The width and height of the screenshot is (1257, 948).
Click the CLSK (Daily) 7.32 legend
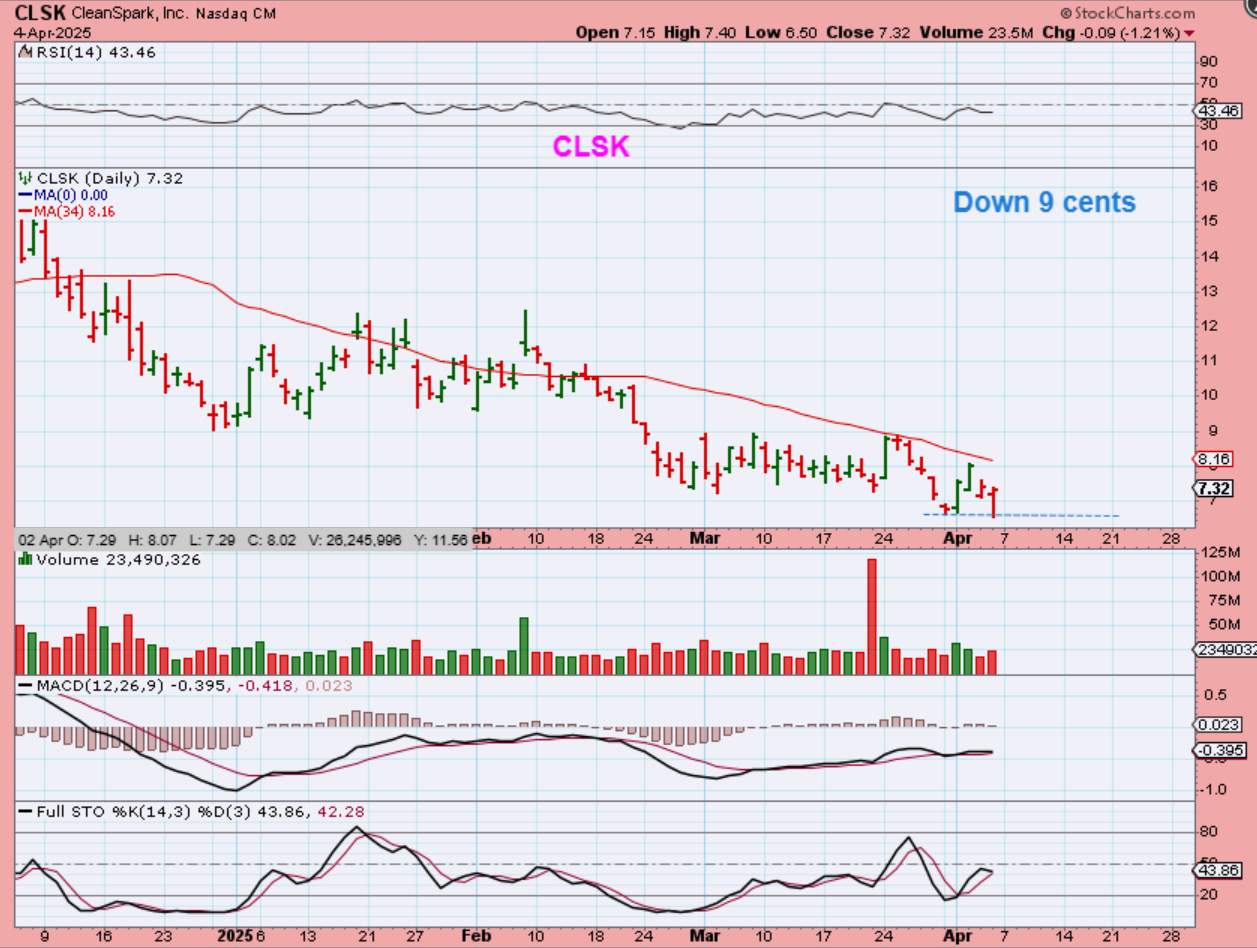coord(102,177)
